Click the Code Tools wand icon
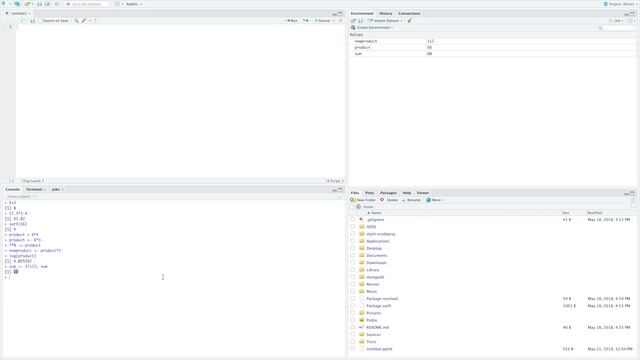The image size is (640, 360). click(84, 20)
